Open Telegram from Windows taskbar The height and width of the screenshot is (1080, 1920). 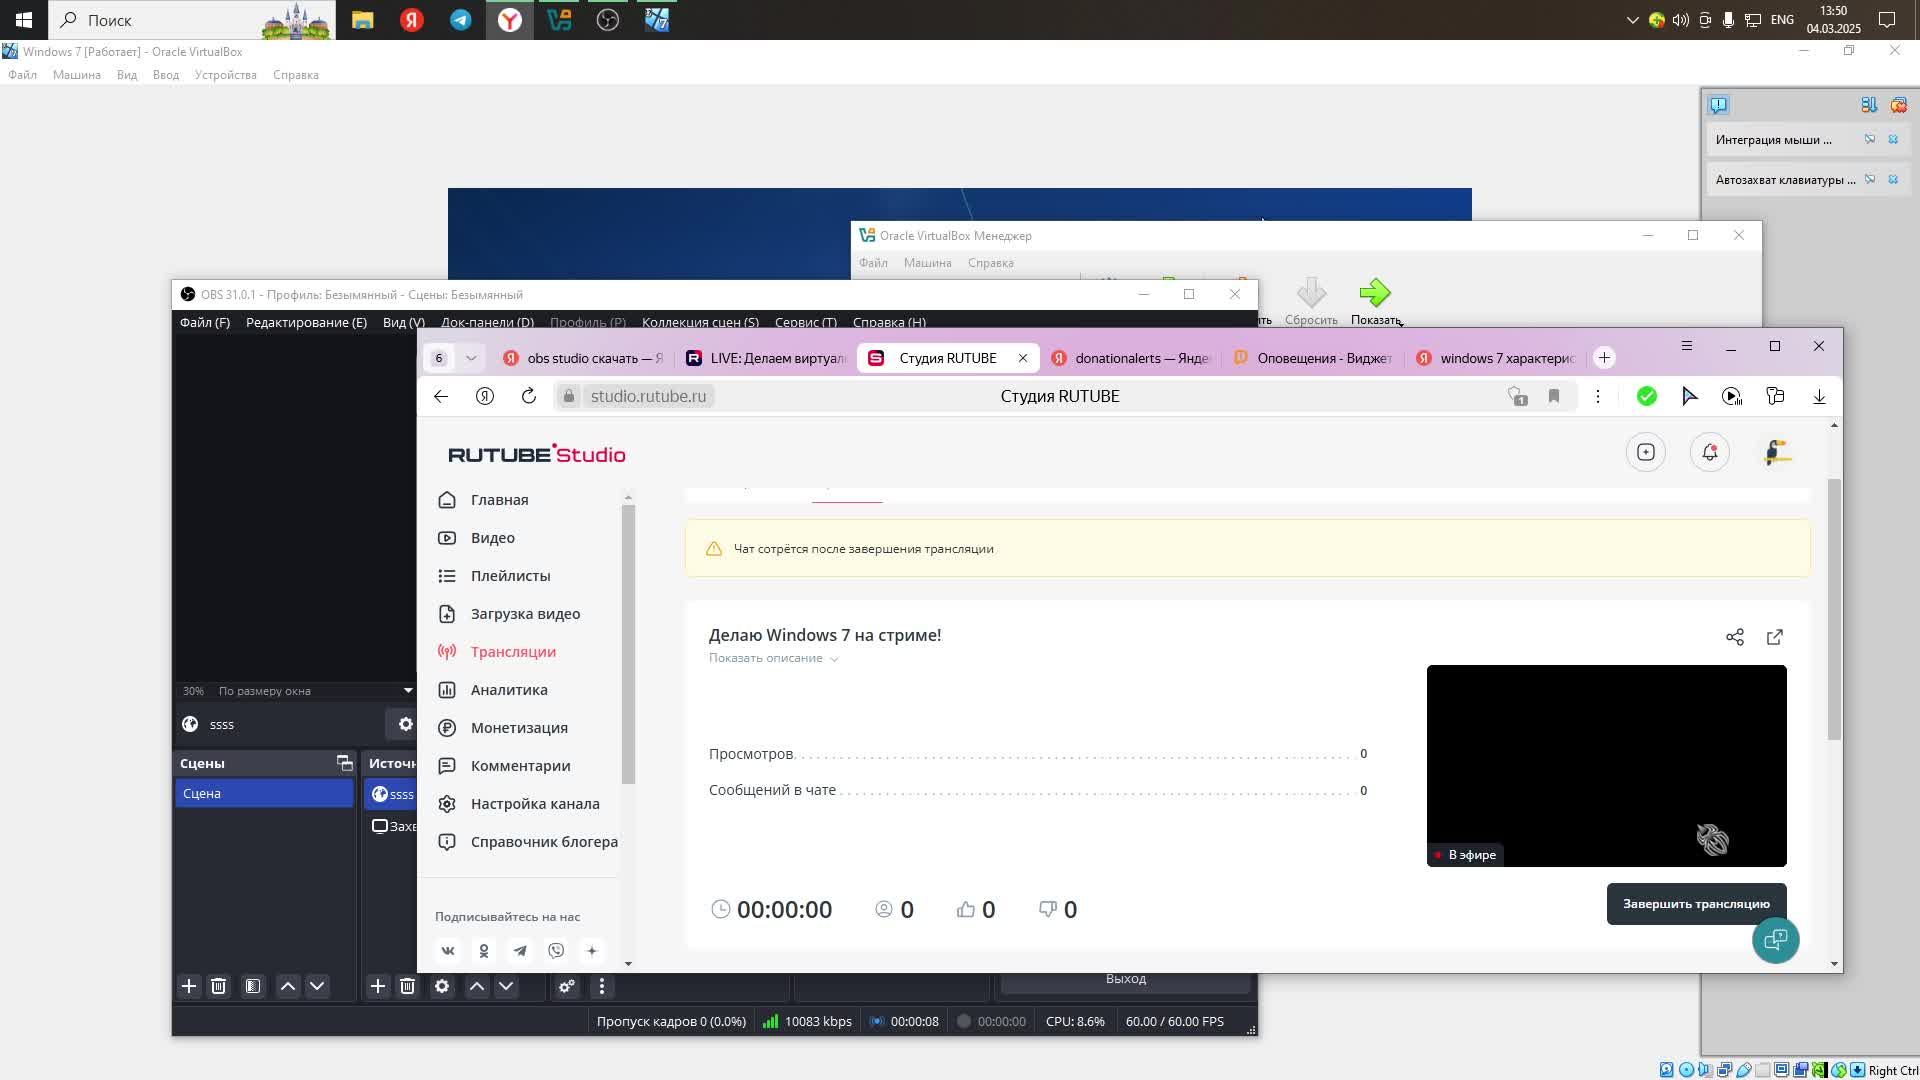(461, 20)
